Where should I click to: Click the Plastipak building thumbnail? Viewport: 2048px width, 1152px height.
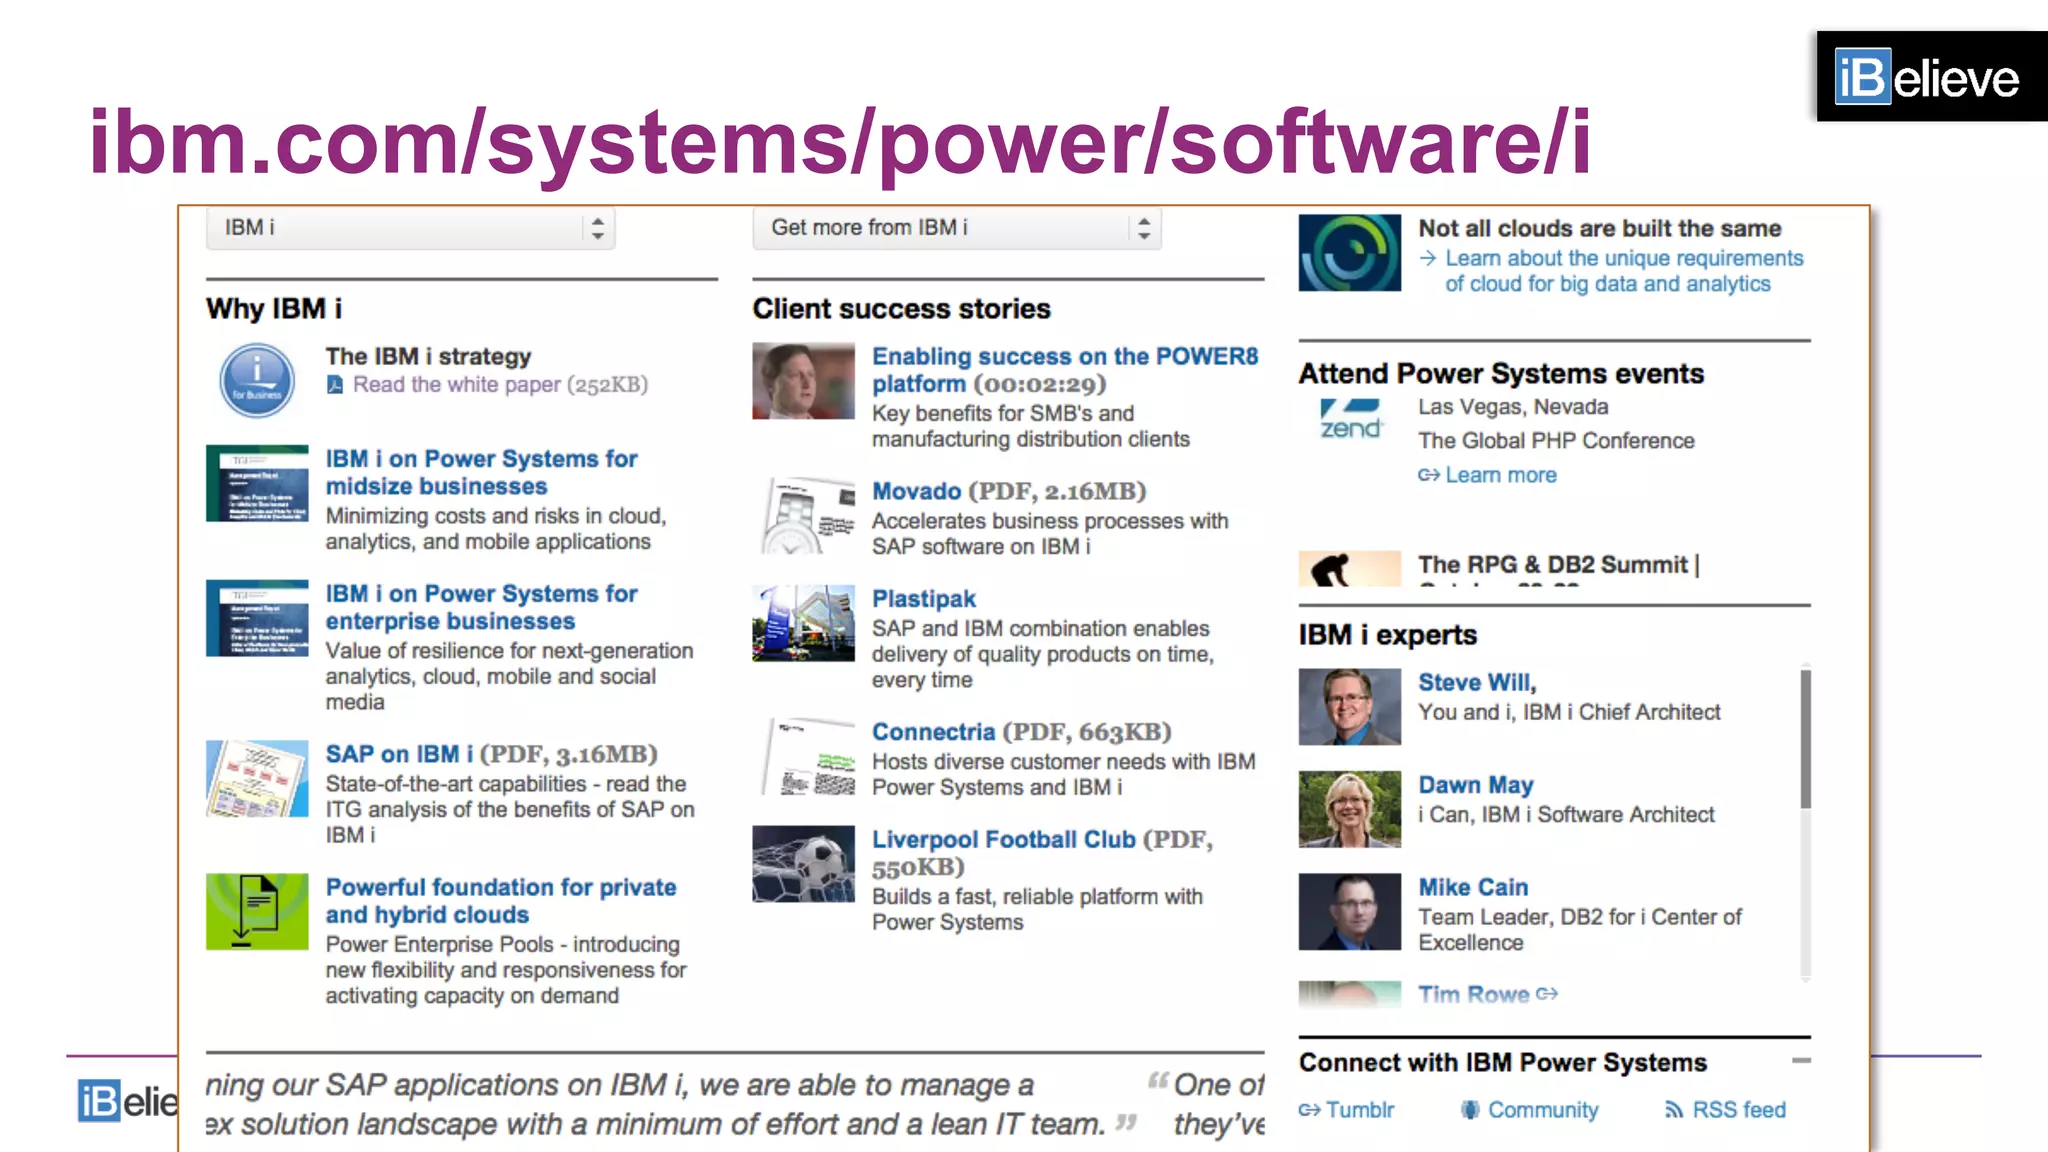804,623
